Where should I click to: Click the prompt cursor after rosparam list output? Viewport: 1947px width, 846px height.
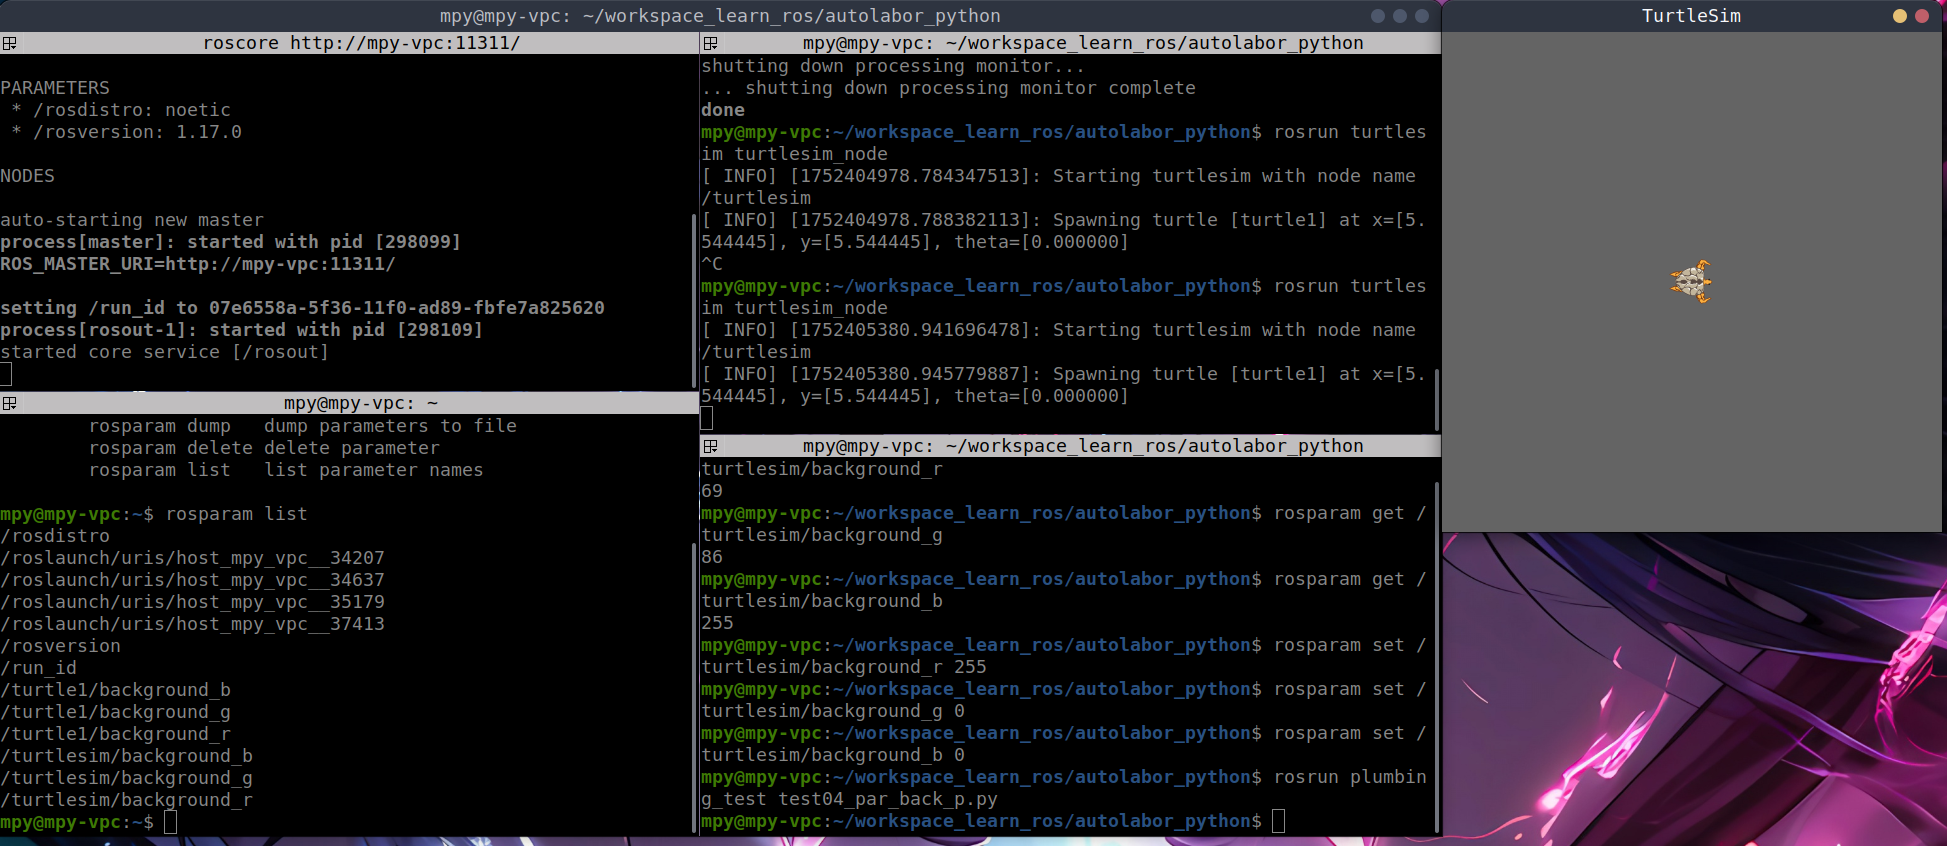click(x=171, y=822)
